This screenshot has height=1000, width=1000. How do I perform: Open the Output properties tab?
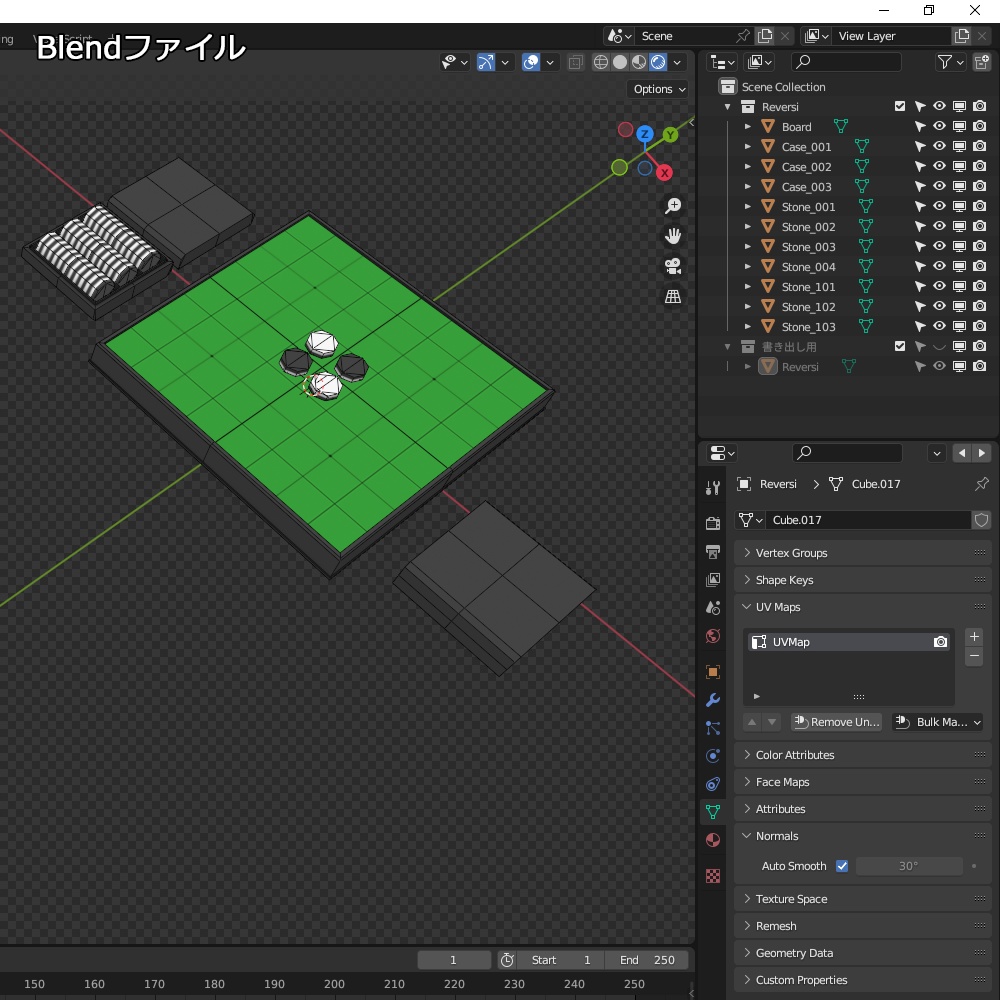(712, 552)
